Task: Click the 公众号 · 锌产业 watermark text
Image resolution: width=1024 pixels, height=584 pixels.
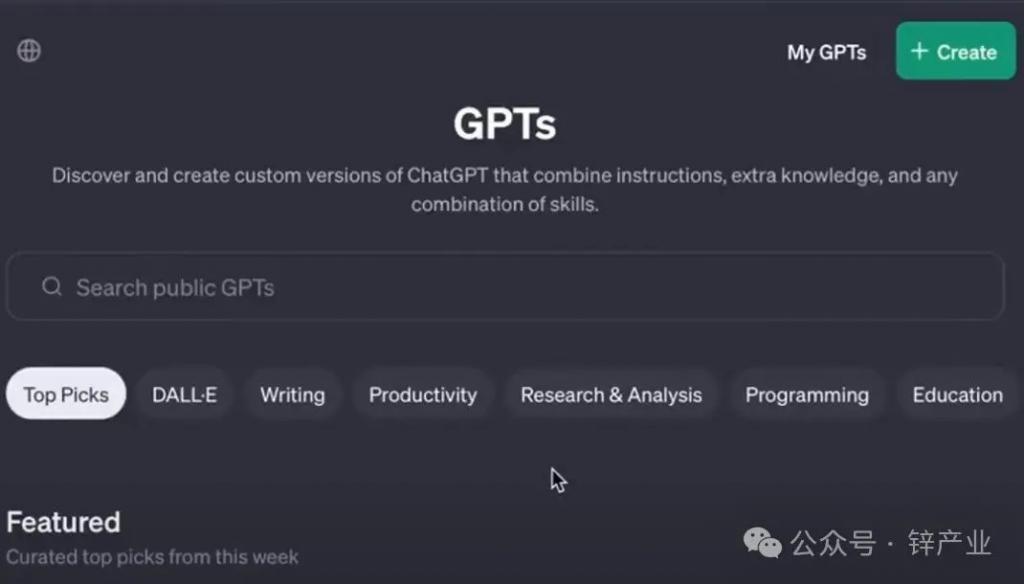Action: pos(891,543)
